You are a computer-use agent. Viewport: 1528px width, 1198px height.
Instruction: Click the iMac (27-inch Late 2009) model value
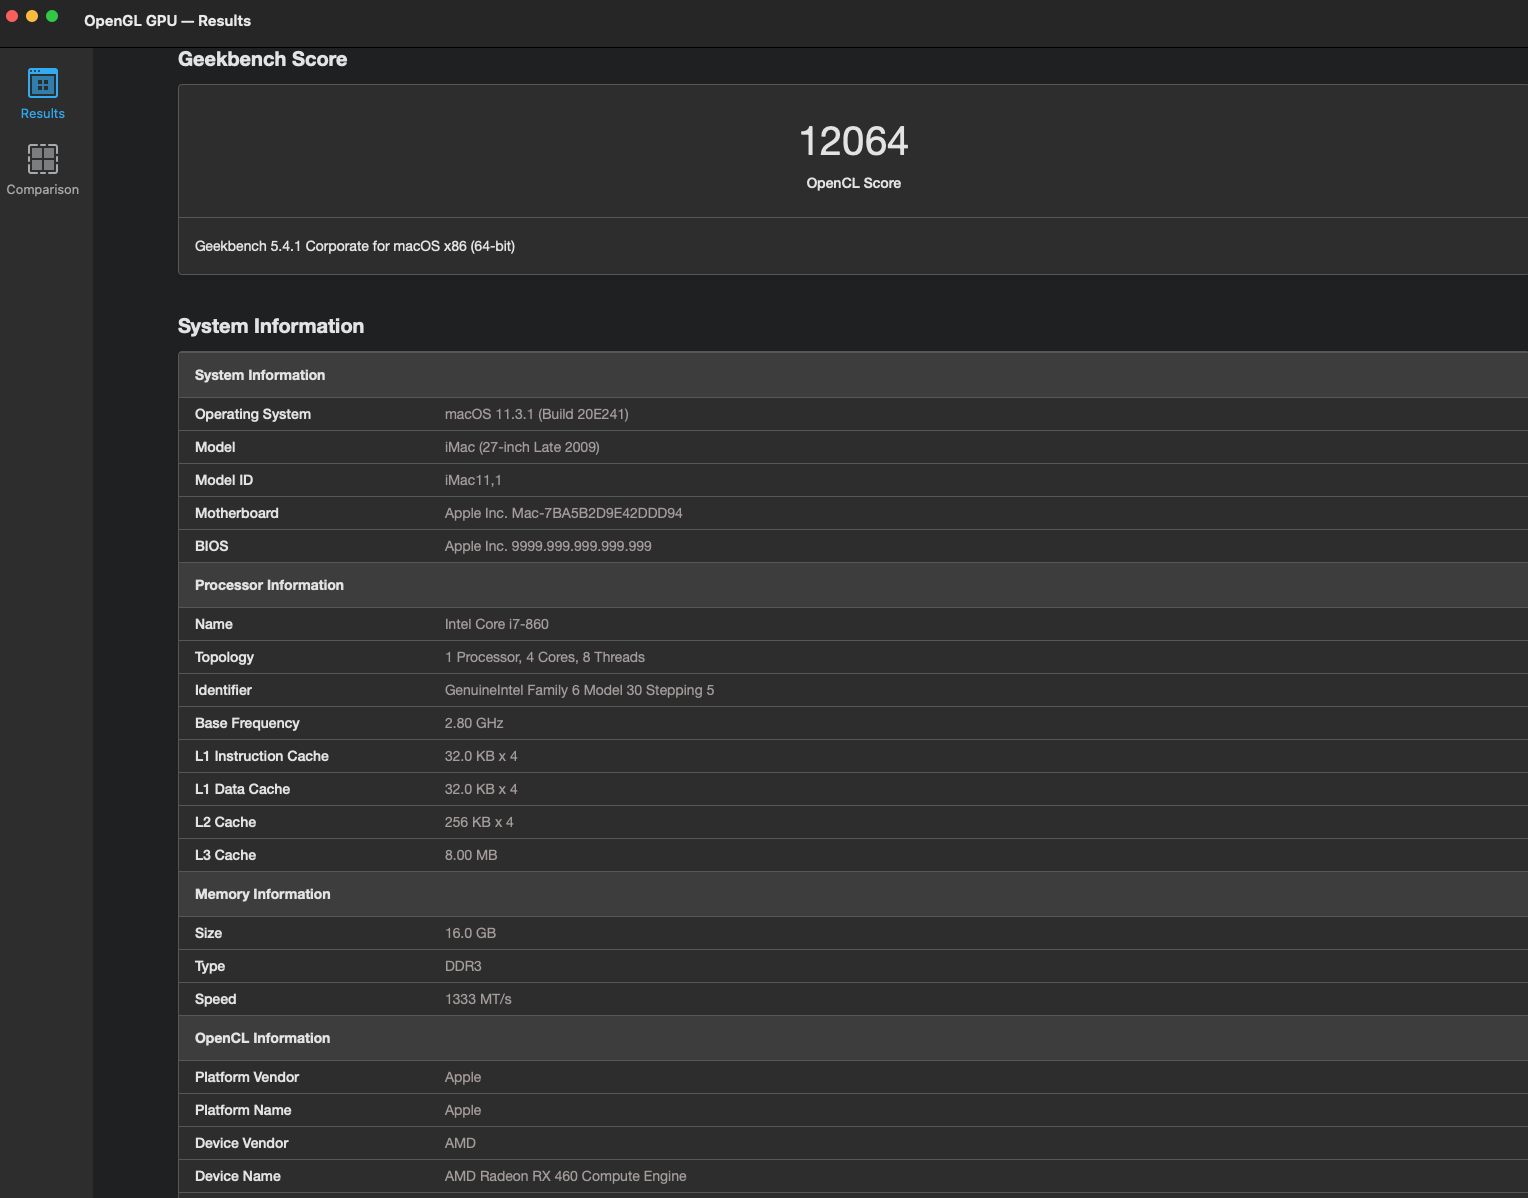[522, 447]
